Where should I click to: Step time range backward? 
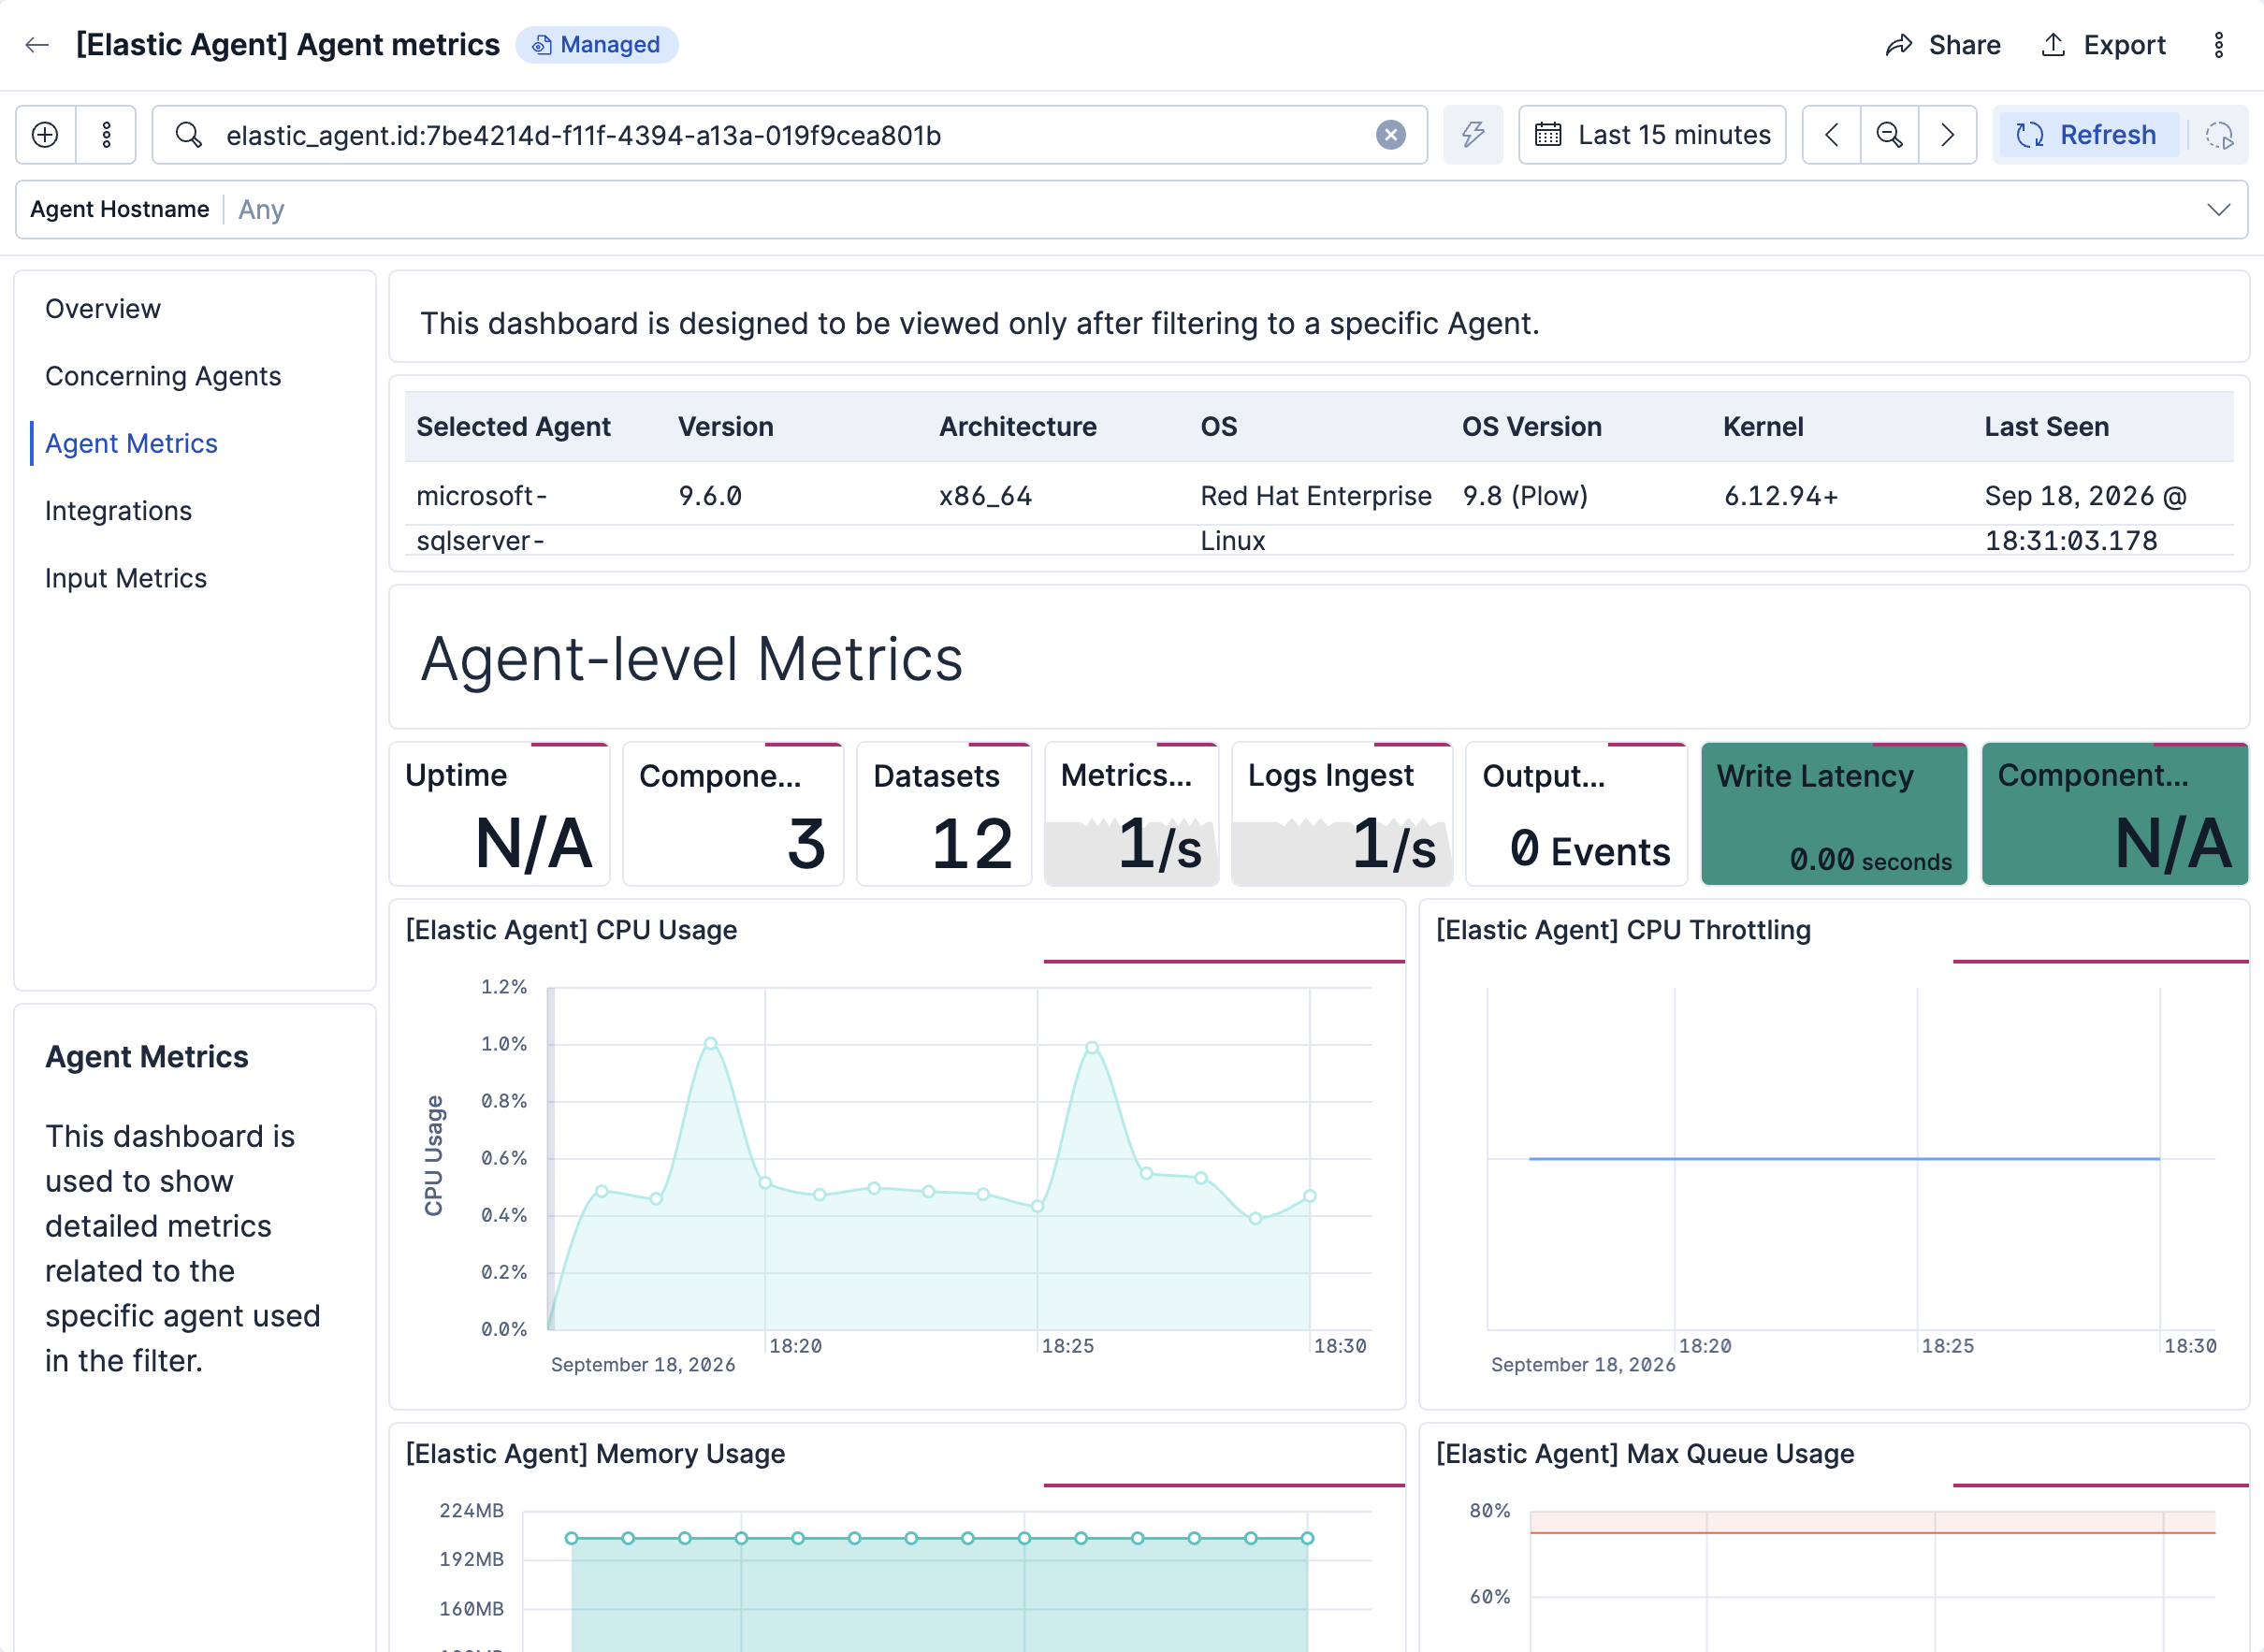click(1831, 135)
